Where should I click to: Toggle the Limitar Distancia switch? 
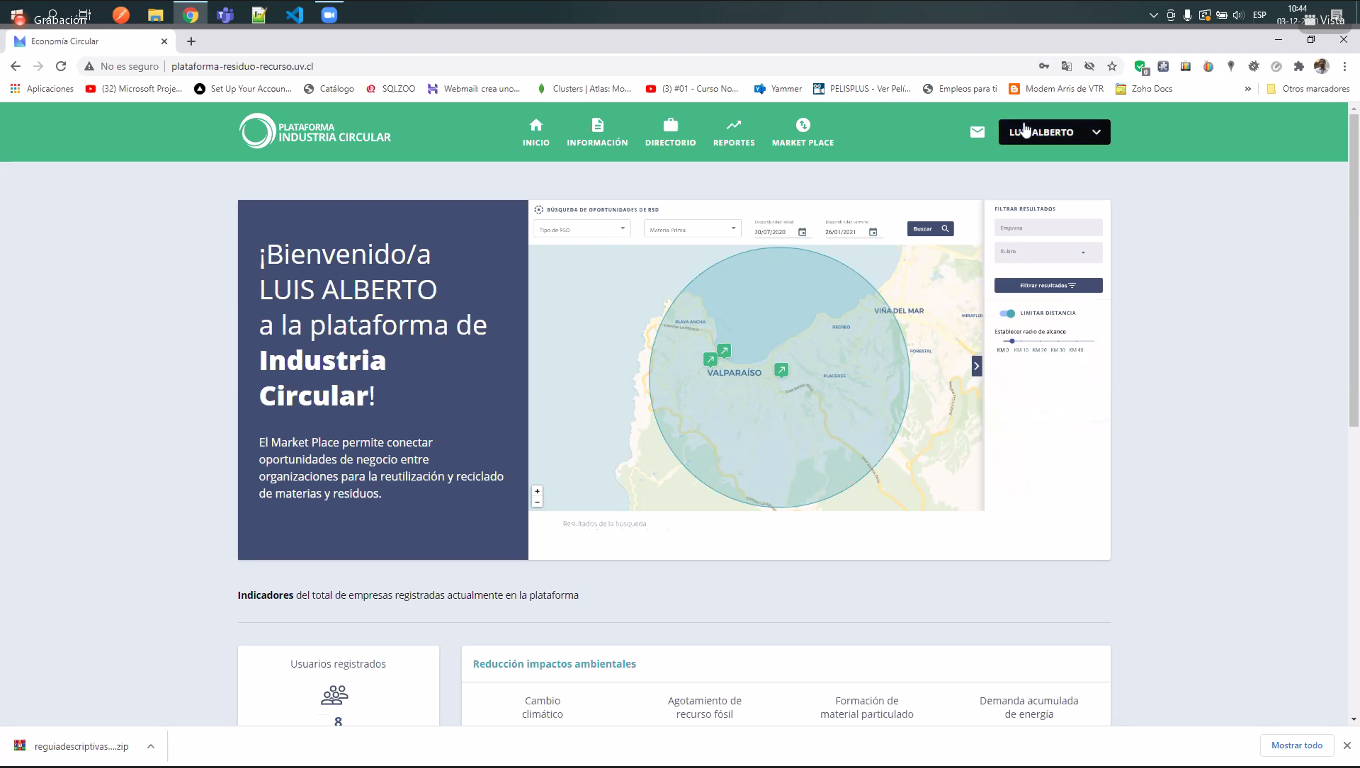(1007, 313)
